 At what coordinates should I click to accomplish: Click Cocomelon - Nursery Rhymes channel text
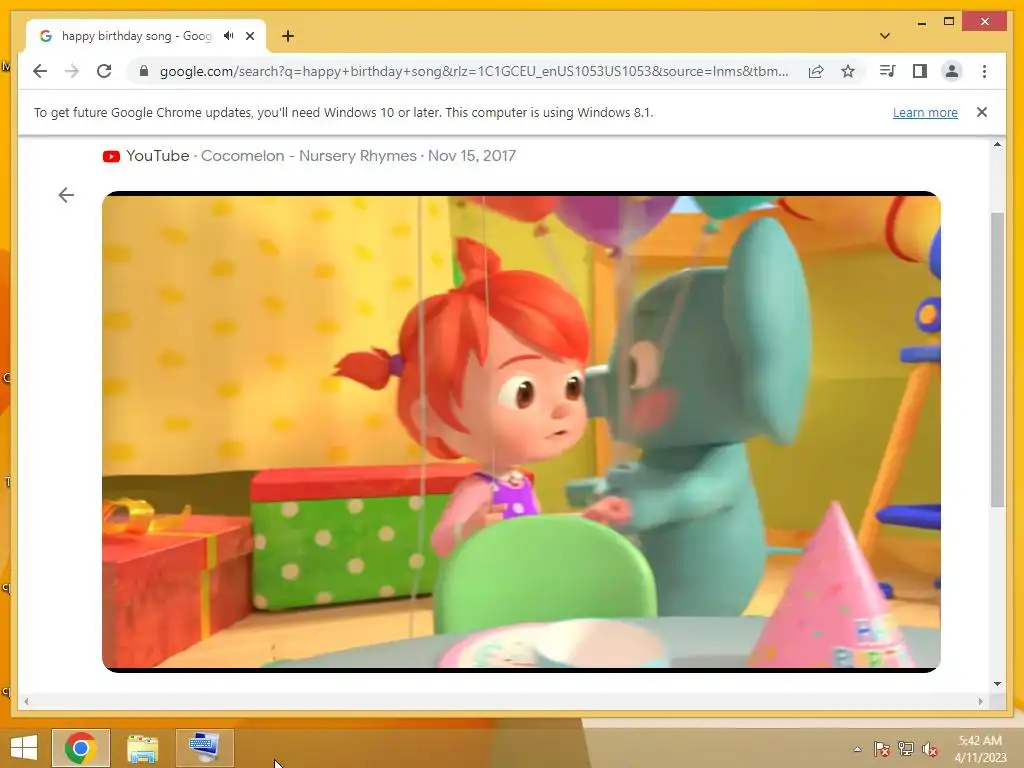point(308,155)
